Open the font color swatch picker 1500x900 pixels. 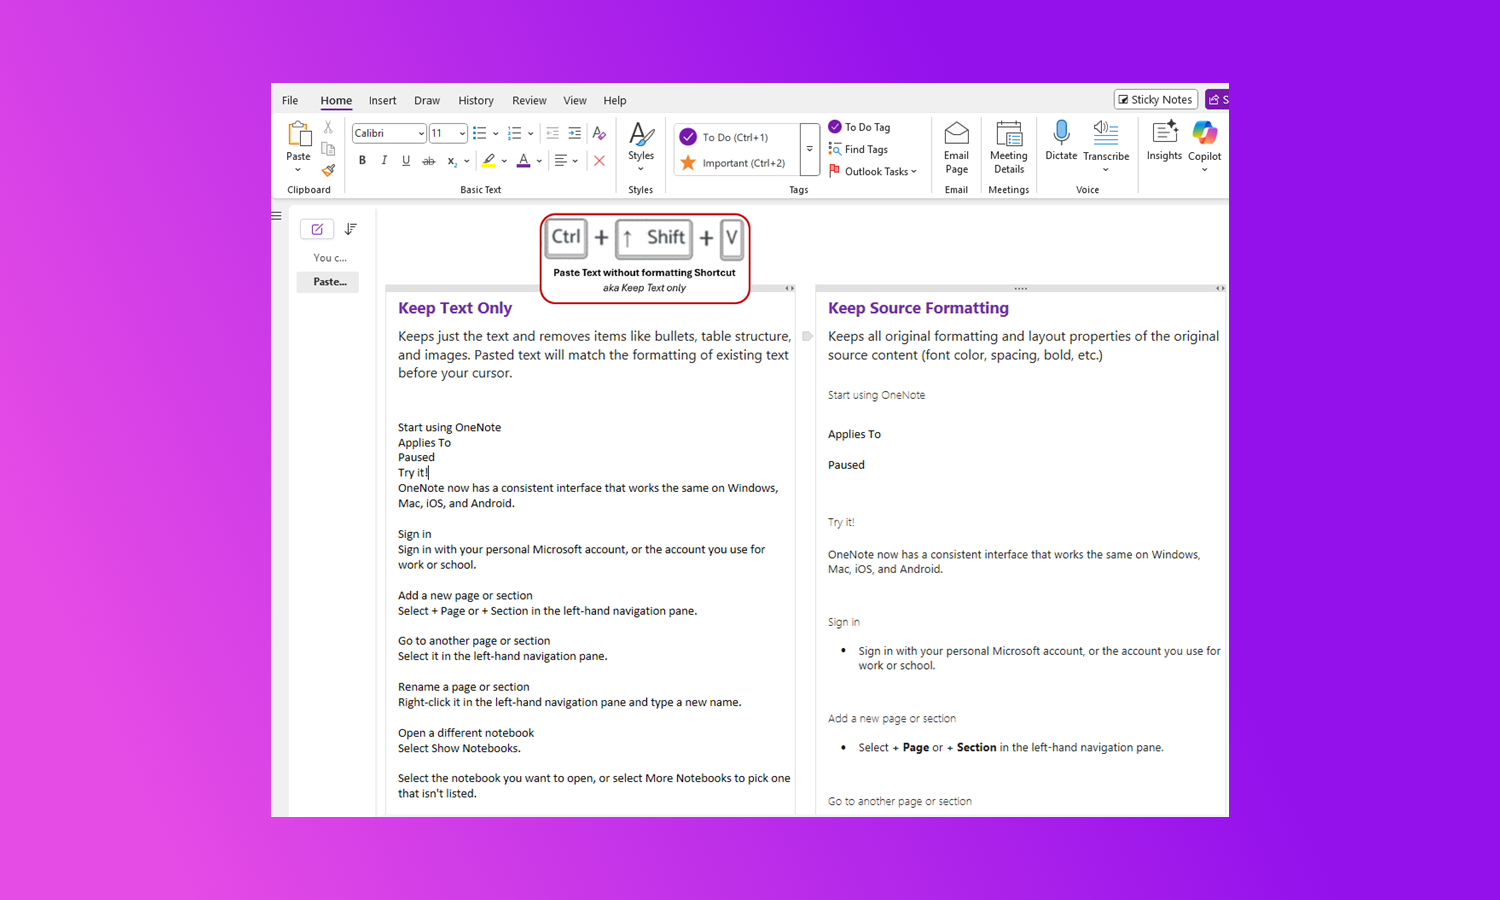point(538,160)
